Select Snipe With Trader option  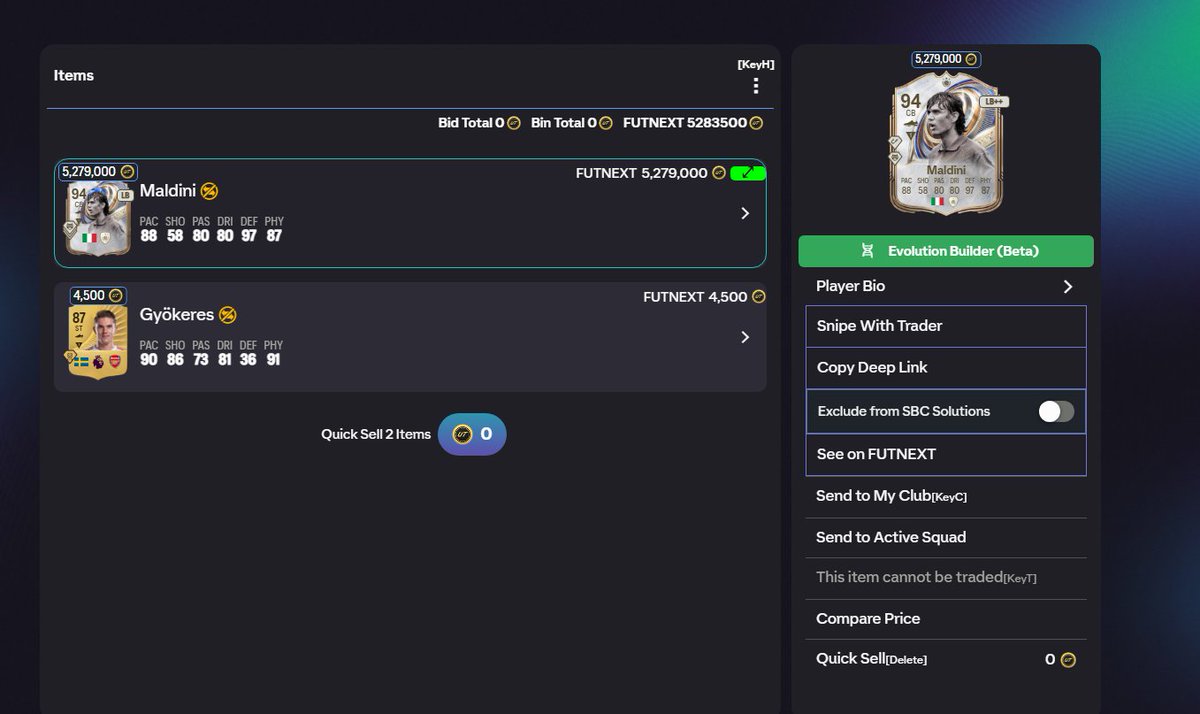point(946,326)
